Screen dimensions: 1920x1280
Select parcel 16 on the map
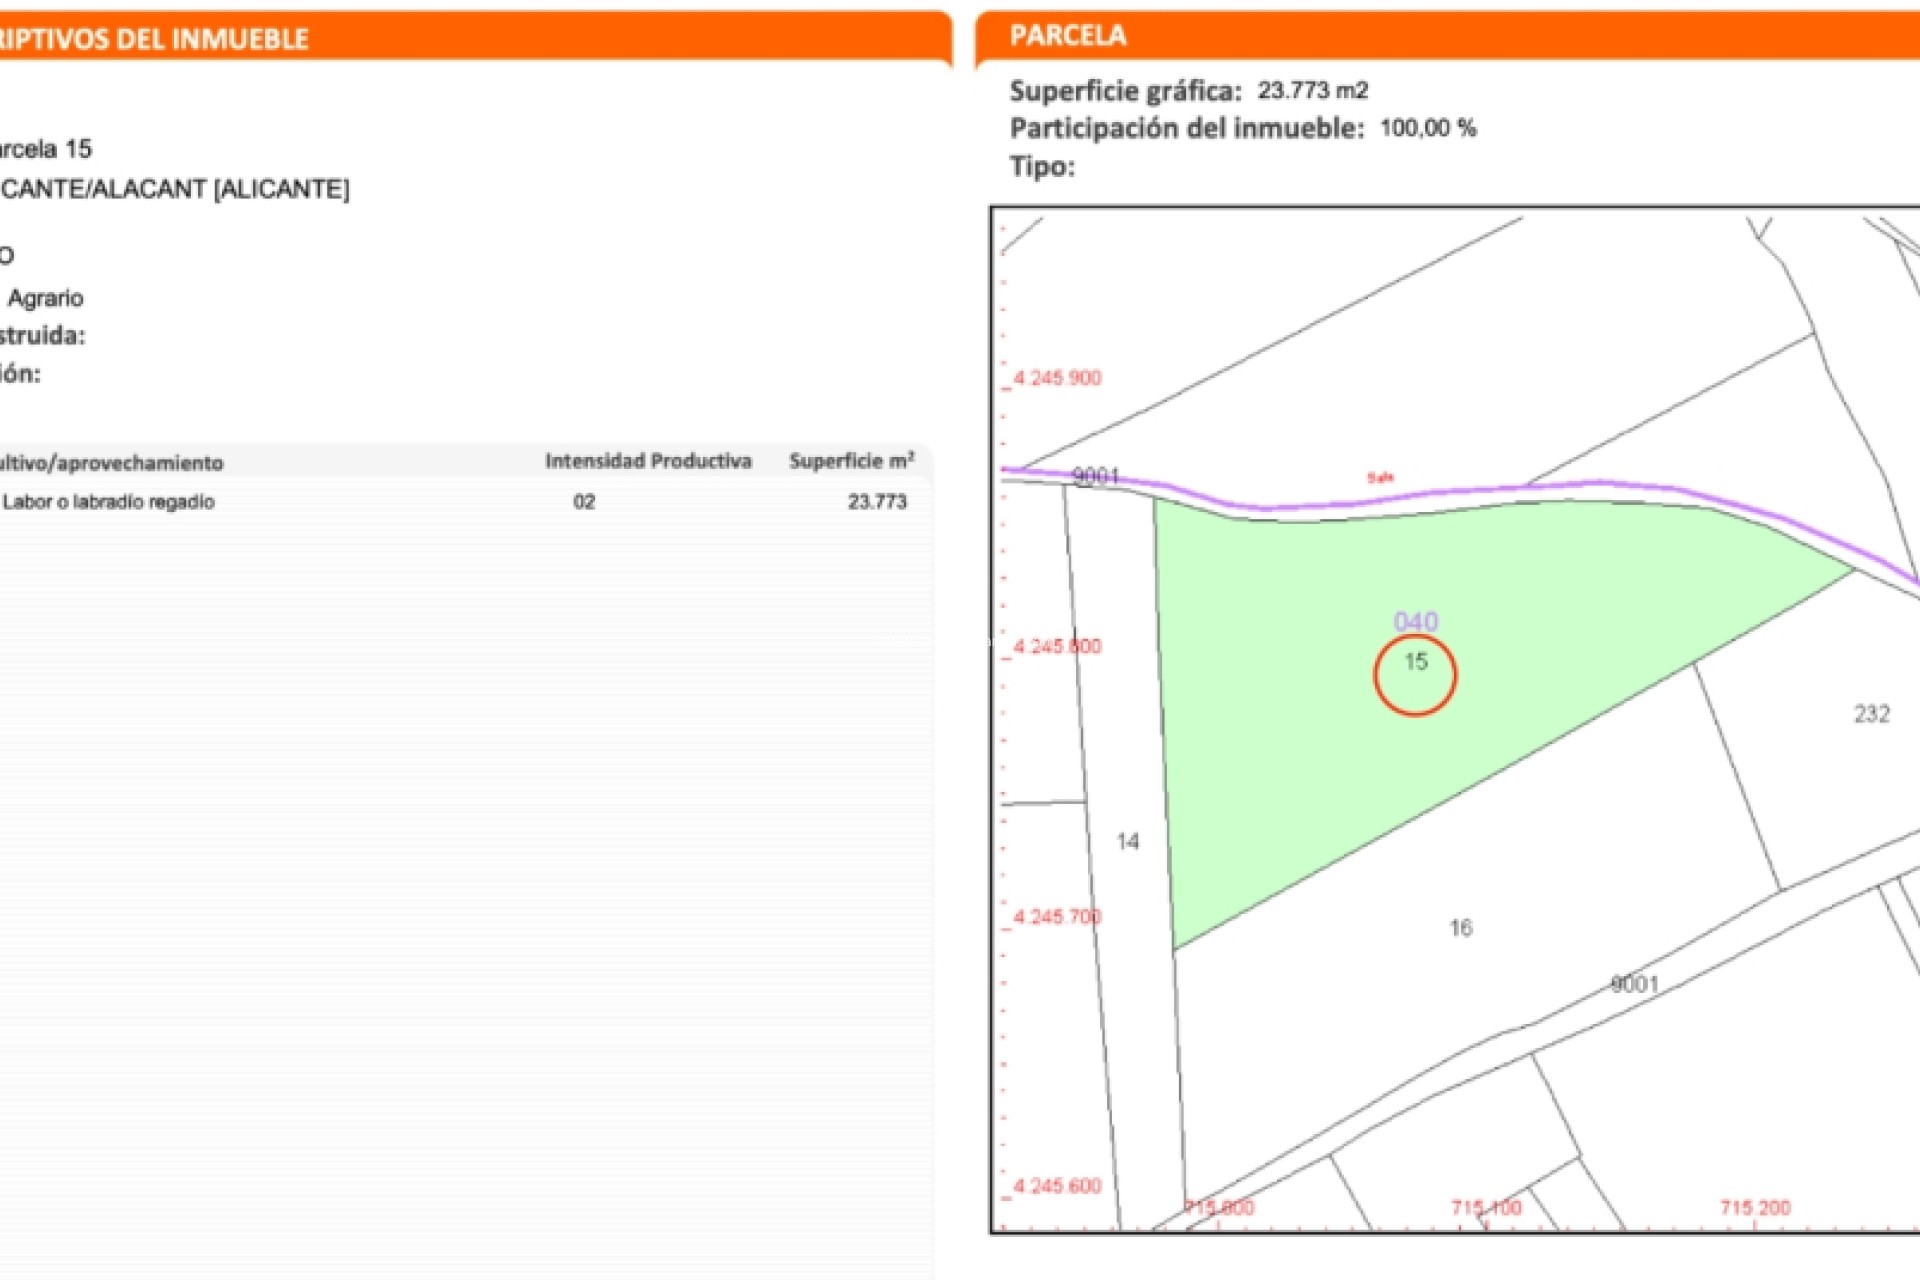click(1460, 928)
